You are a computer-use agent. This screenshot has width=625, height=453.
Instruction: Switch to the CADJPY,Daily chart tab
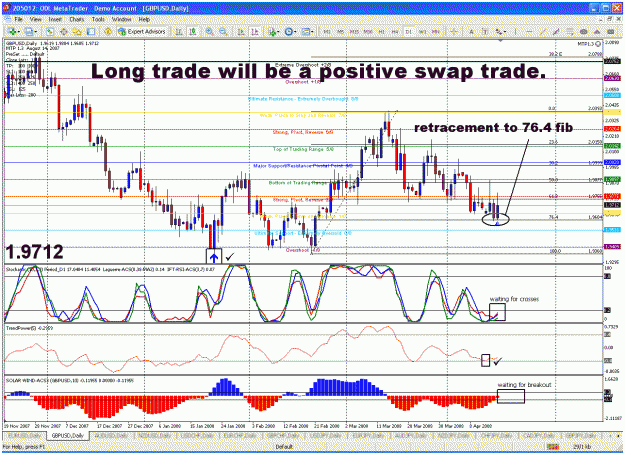538,436
